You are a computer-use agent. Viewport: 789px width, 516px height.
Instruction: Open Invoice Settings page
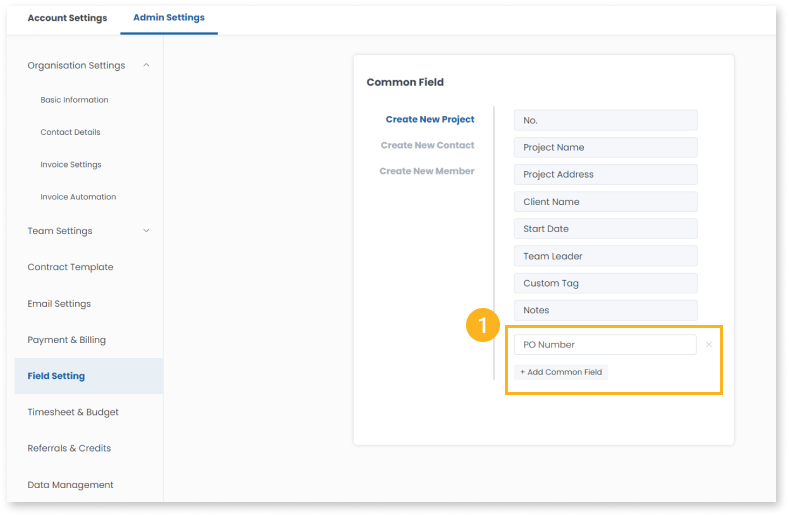pos(71,165)
